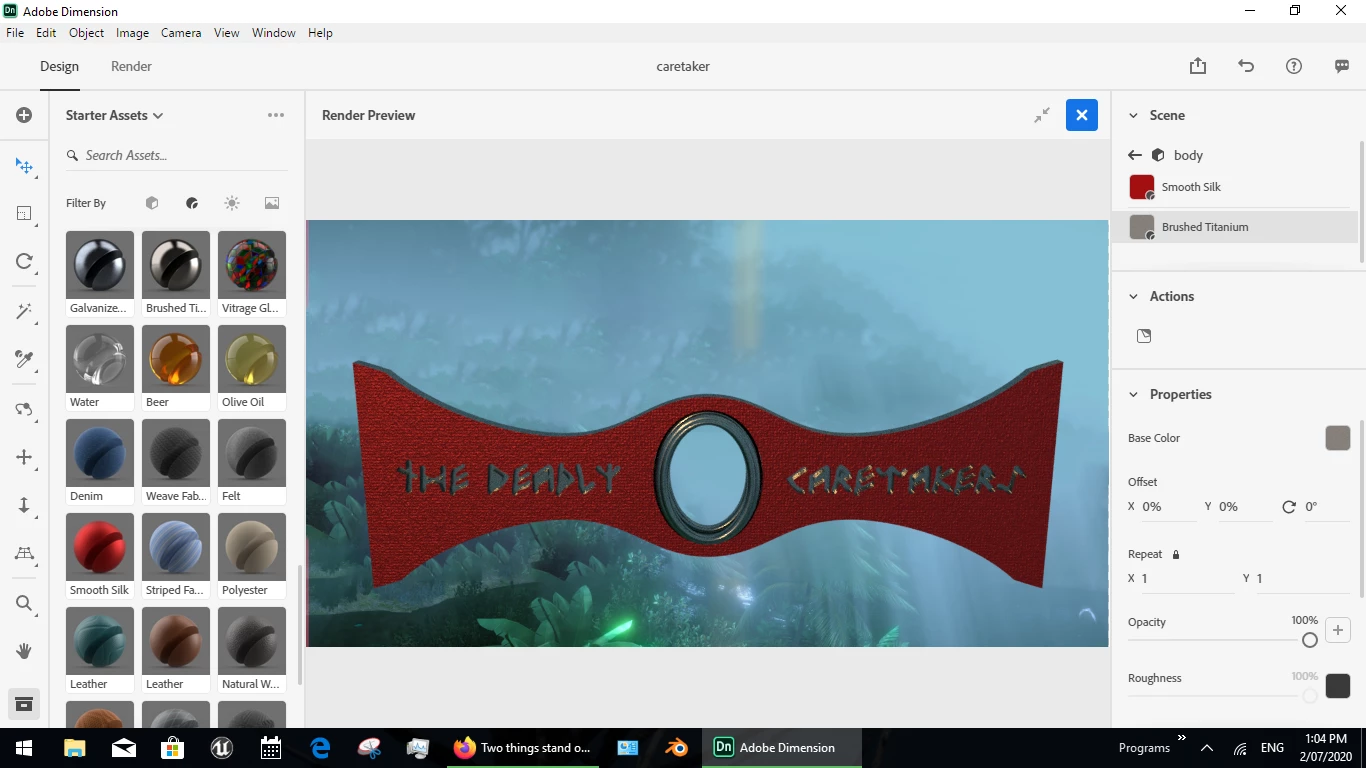The height and width of the screenshot is (768, 1366).
Task: Choose the Hand tool
Action: tap(24, 651)
